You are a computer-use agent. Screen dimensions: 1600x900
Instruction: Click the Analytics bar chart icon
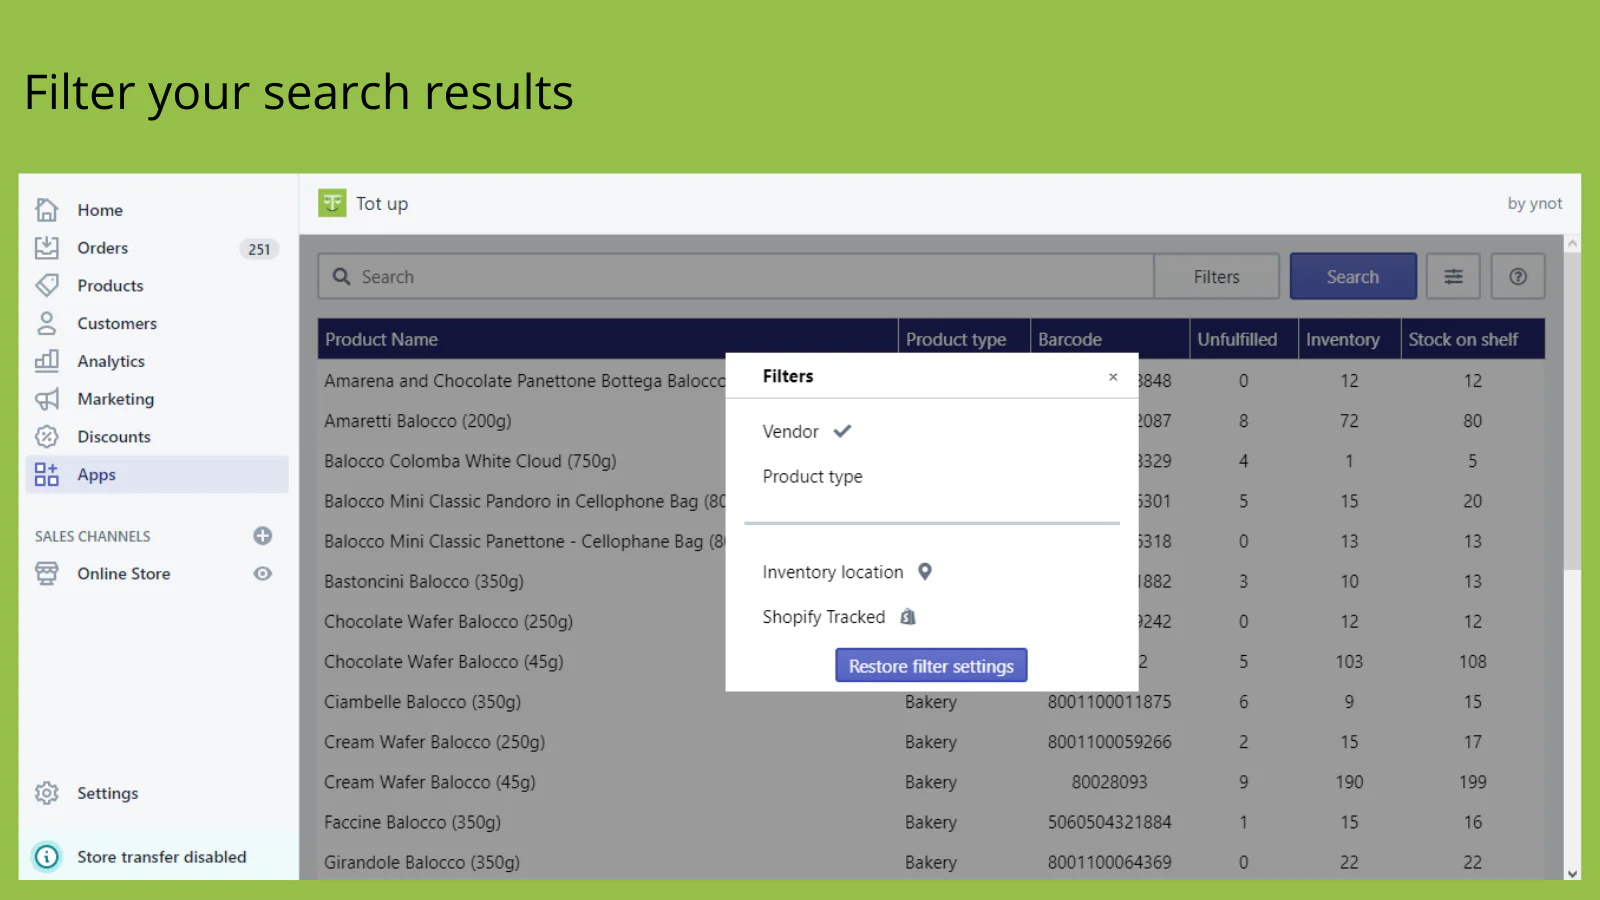coord(47,361)
